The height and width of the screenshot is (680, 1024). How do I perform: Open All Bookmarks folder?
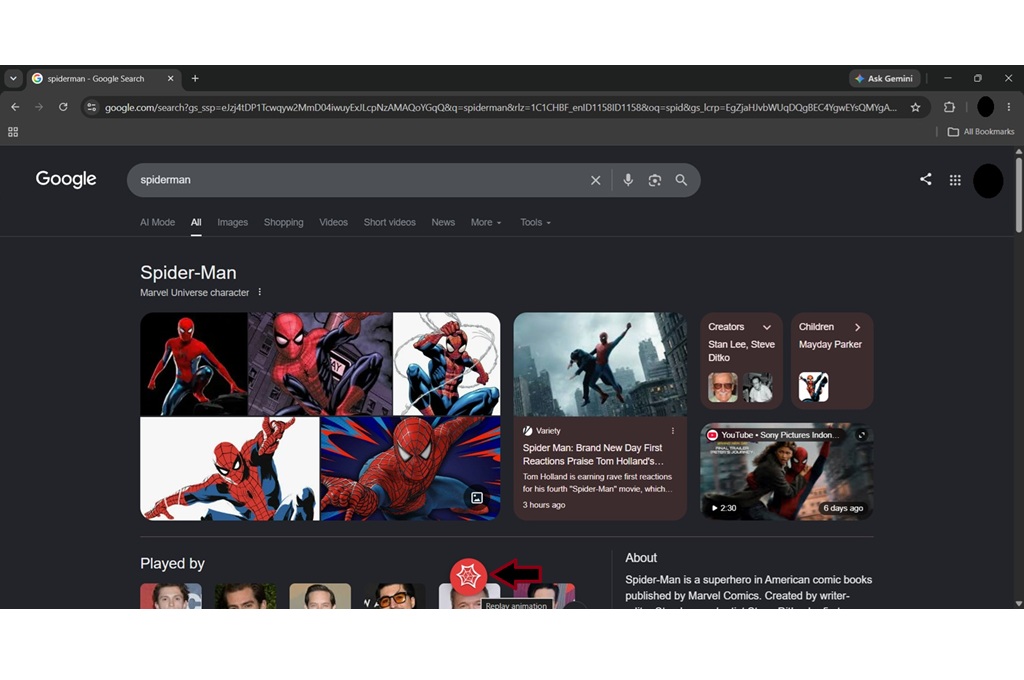click(981, 132)
